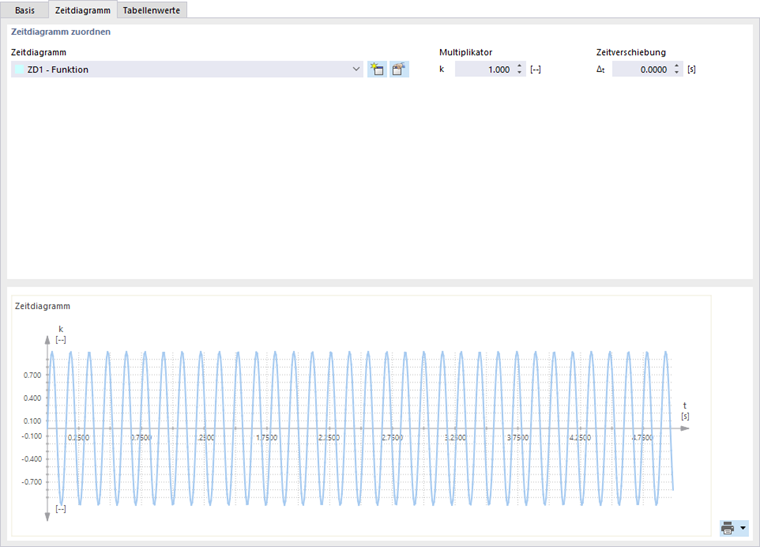Click the 0.2500 time axis label
The image size is (760, 547).
pyautogui.click(x=79, y=438)
